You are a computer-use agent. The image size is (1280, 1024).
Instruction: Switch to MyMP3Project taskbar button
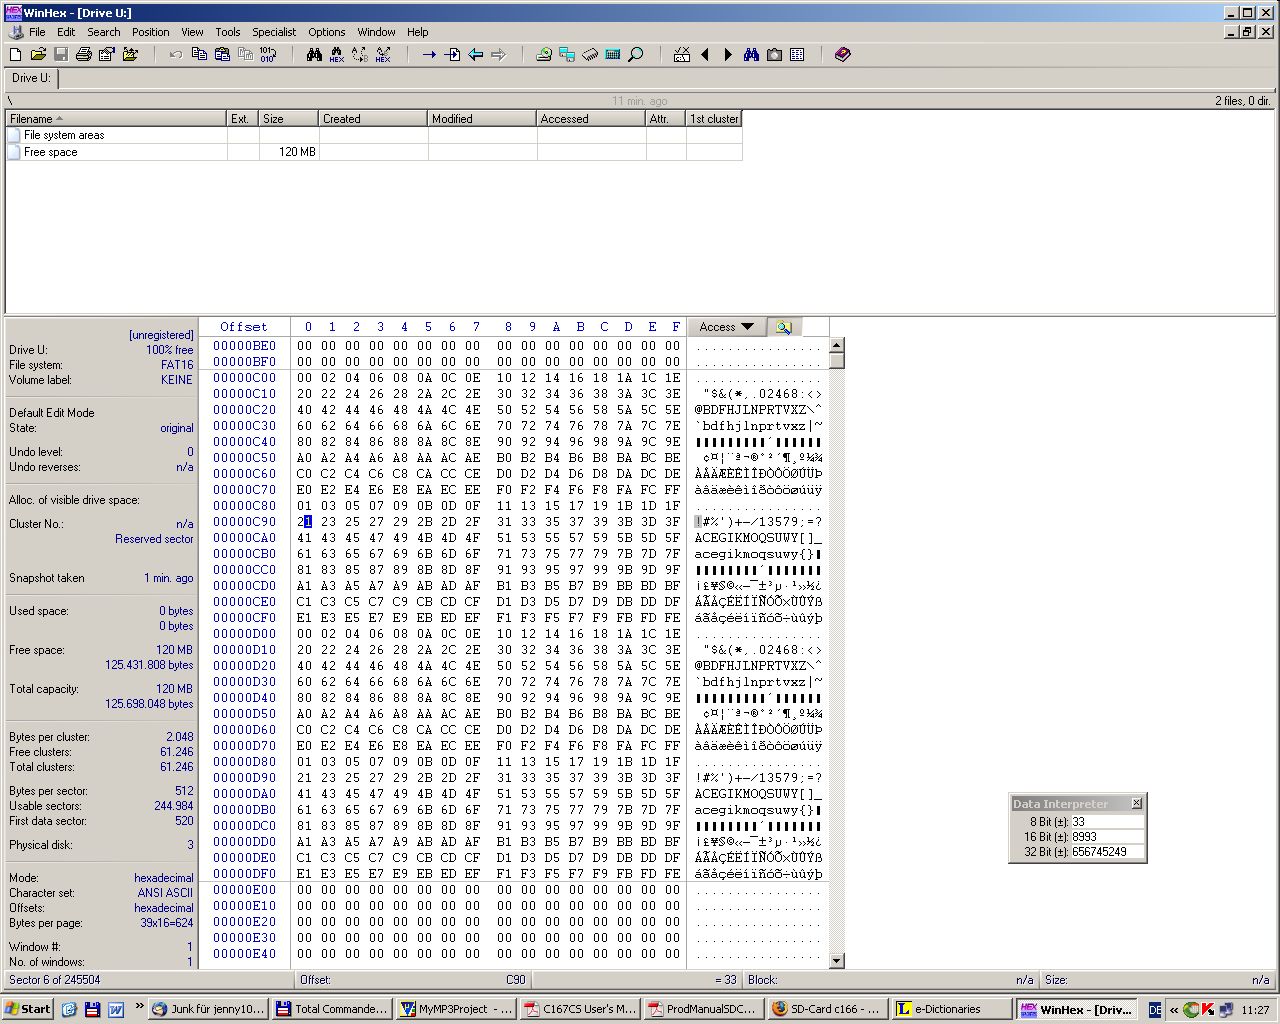[455, 1009]
